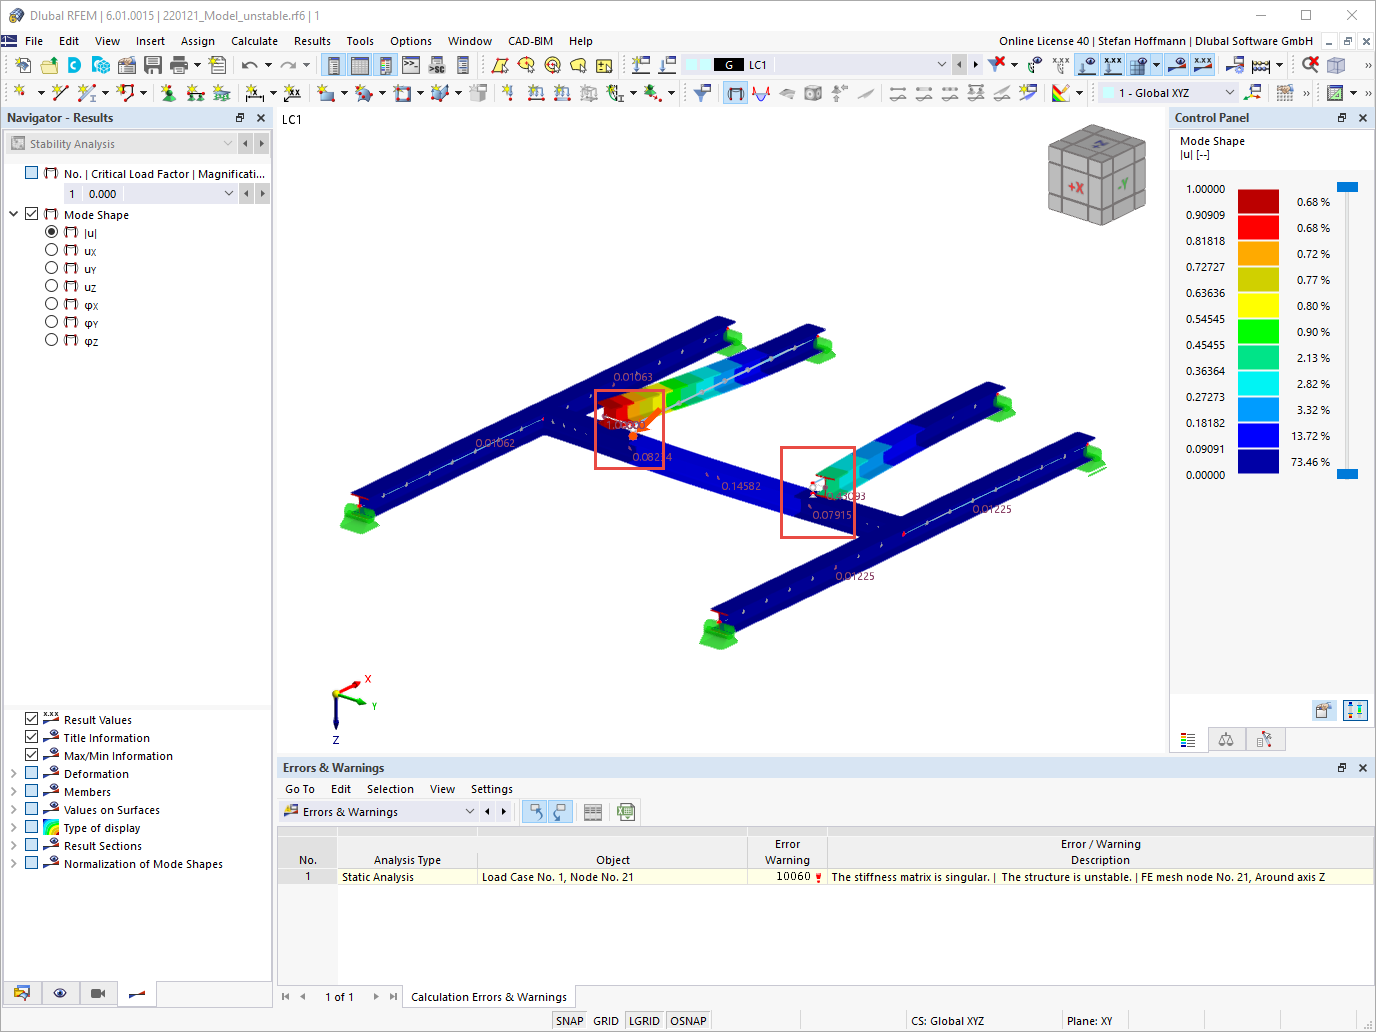This screenshot has height=1032, width=1376.
Task: Toggle LGRID in the status bar
Action: (644, 1021)
